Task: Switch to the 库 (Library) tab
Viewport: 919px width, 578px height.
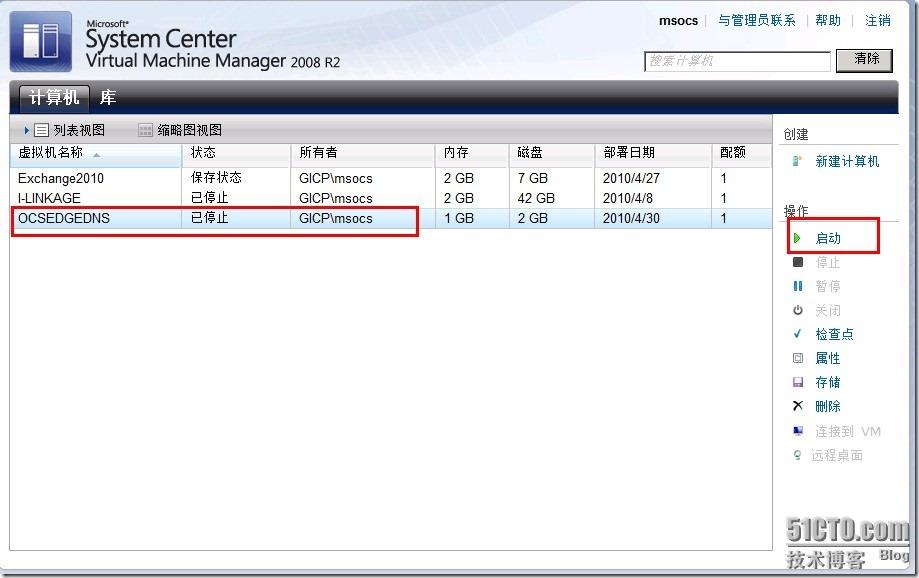Action: (x=108, y=98)
